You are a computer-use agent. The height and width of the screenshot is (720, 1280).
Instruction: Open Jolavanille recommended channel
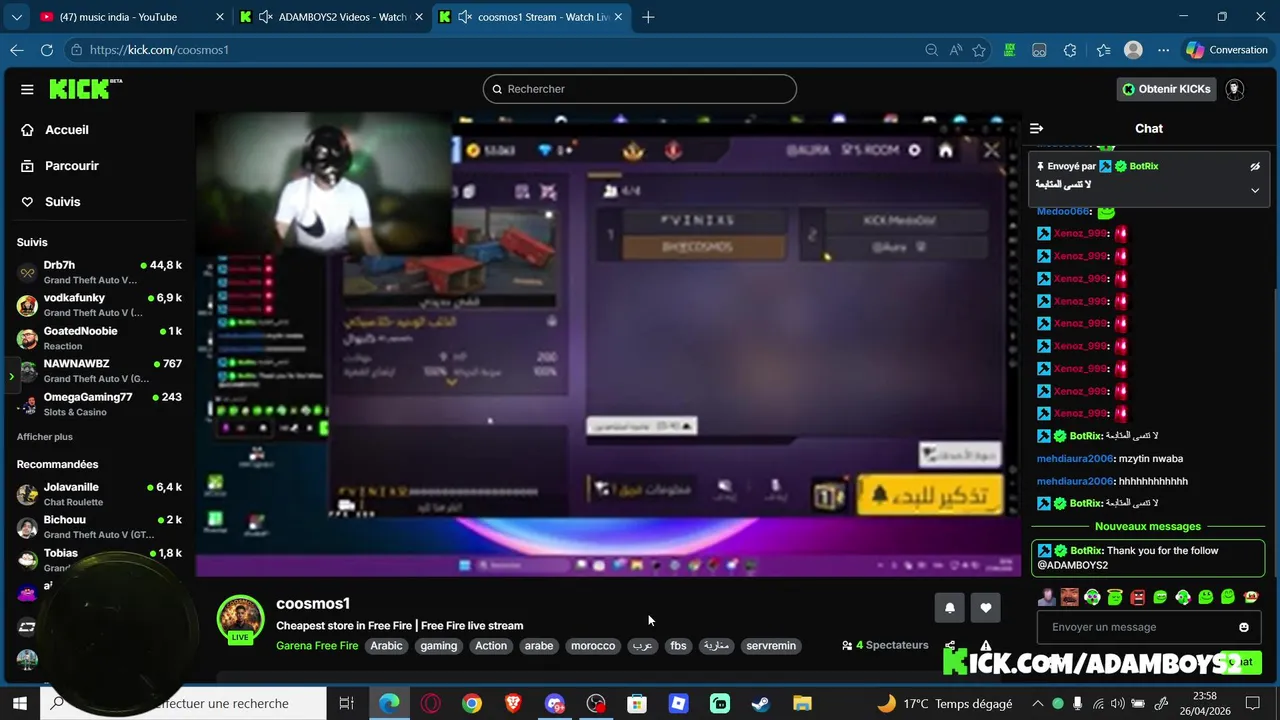click(x=99, y=494)
